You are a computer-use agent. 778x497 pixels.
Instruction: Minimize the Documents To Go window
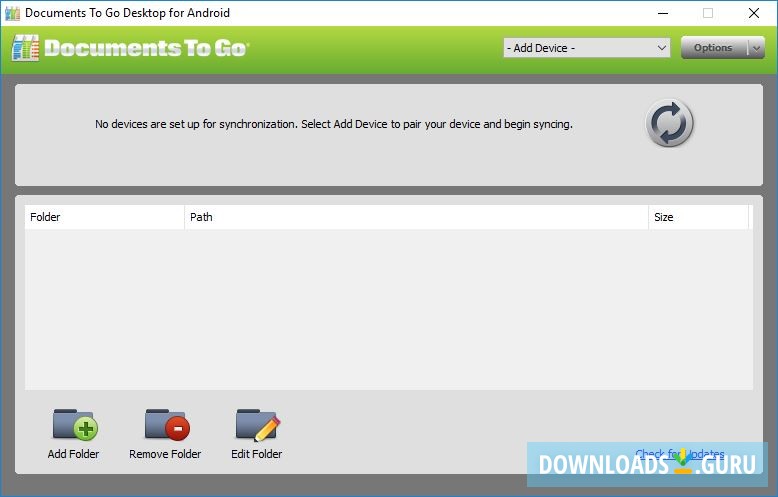click(x=662, y=13)
